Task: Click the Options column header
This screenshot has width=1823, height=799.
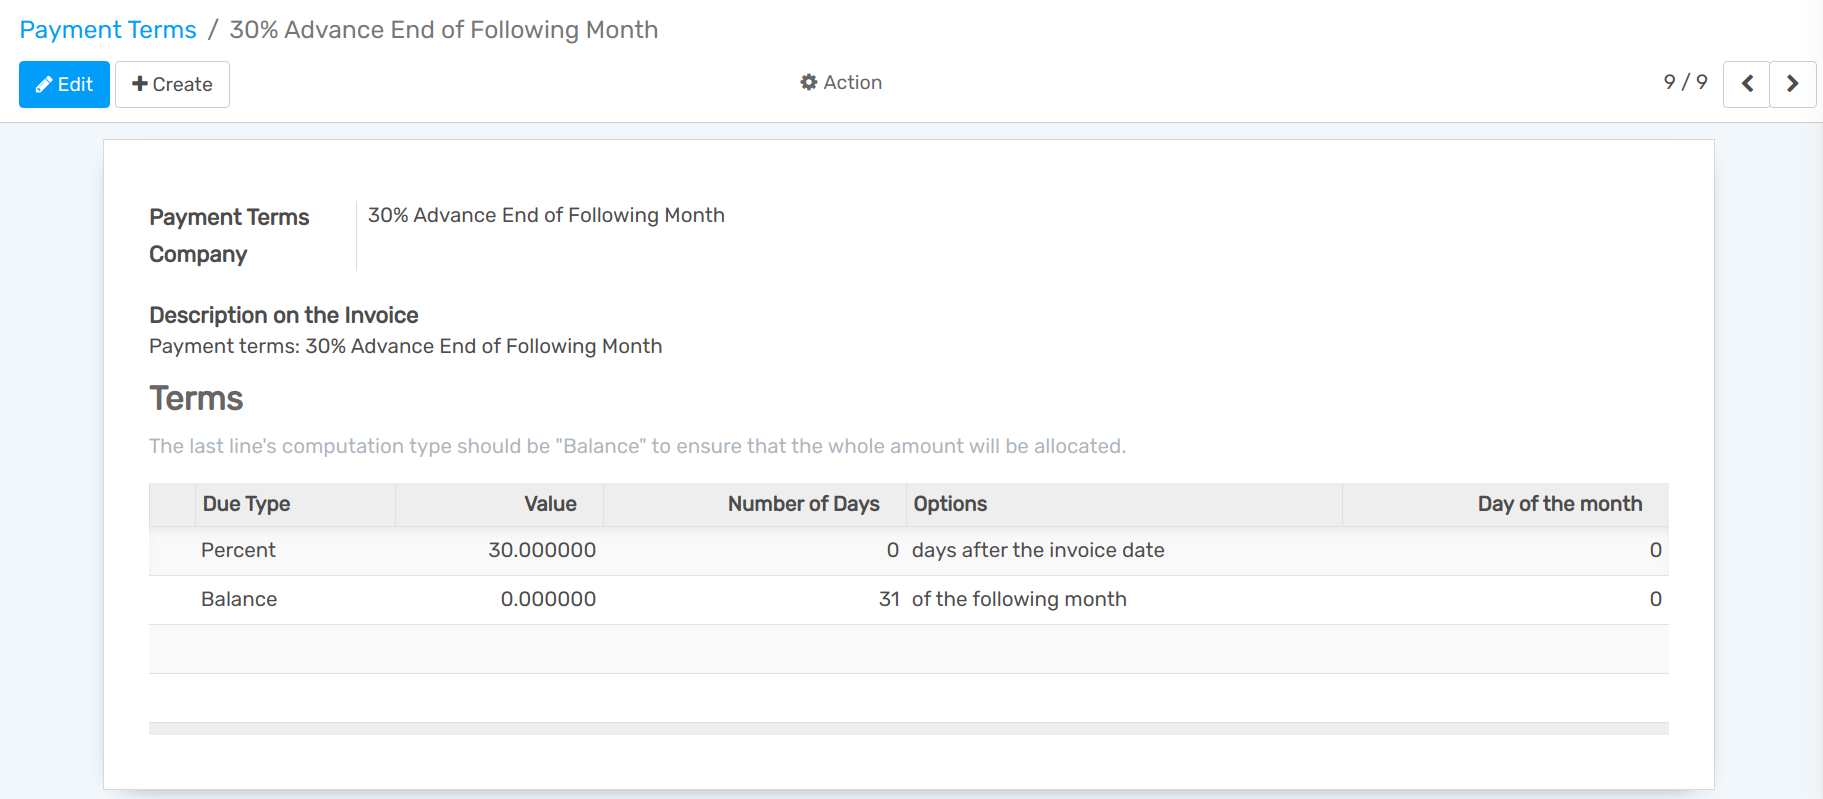Action: coord(950,504)
